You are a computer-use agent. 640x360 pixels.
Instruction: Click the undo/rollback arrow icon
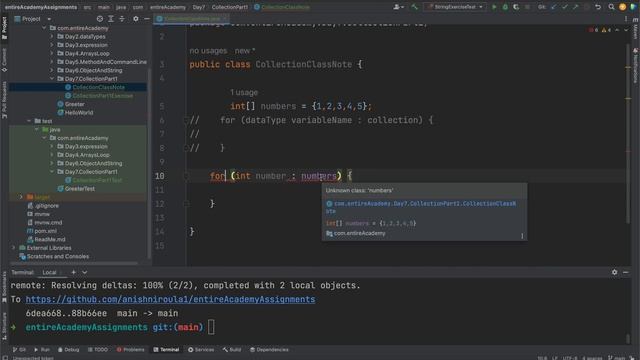[x=598, y=7]
